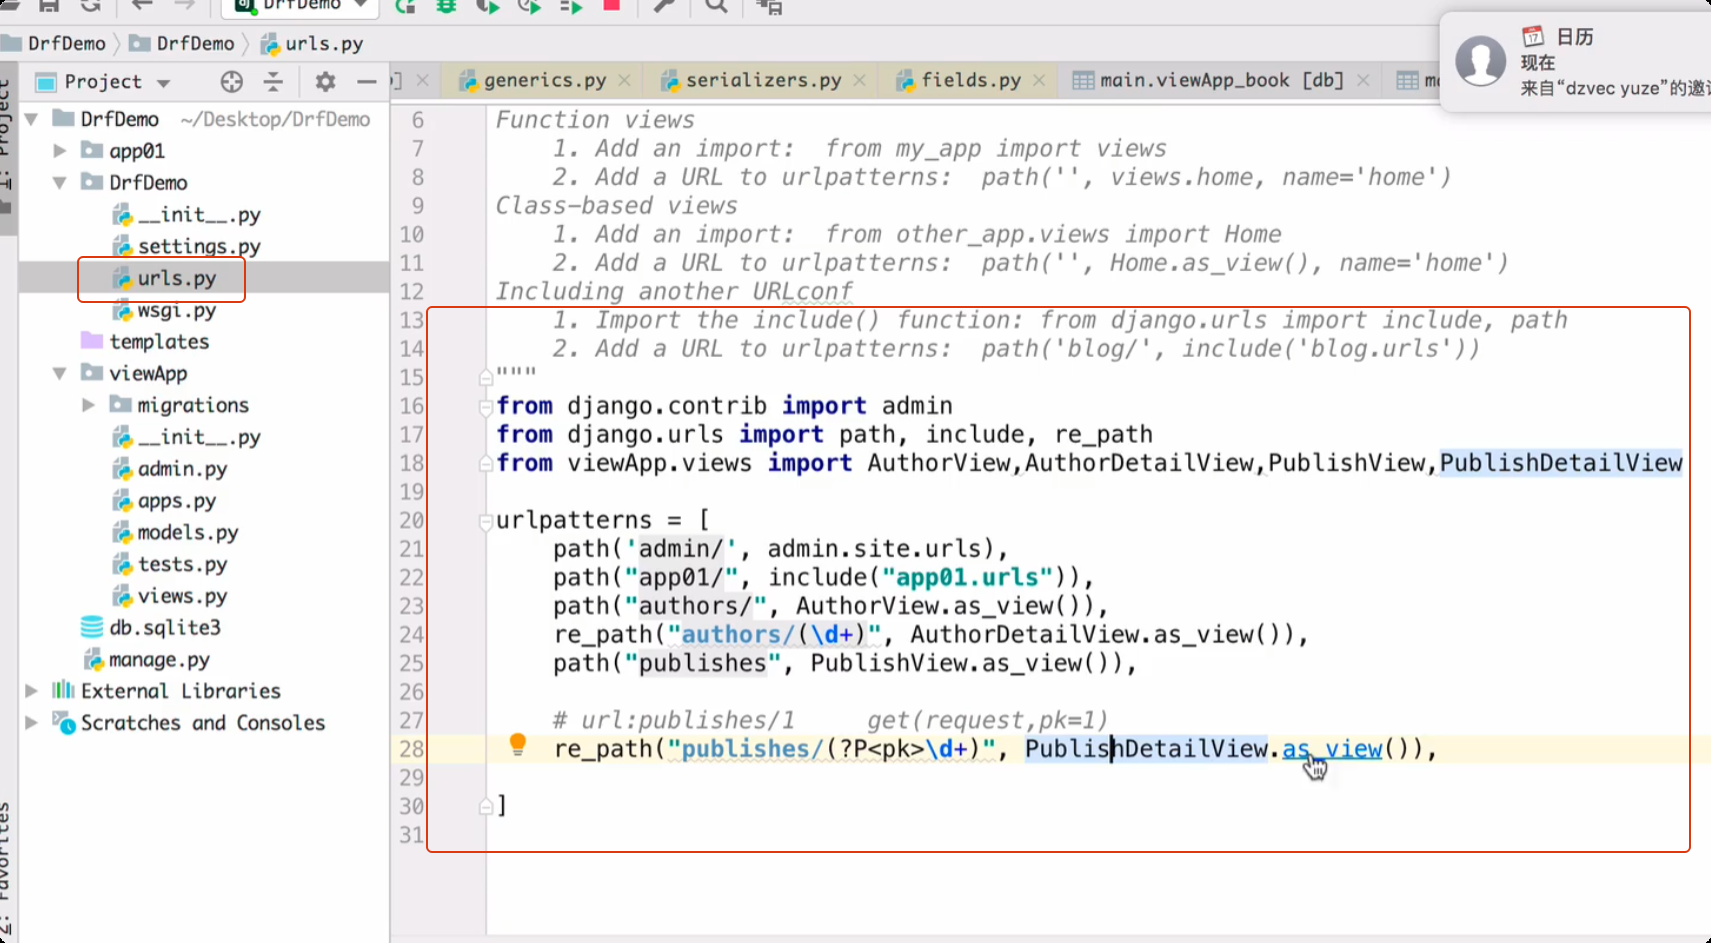Click PublishDetailView in the import on line 18
The width and height of the screenshot is (1711, 943).
point(1561,463)
